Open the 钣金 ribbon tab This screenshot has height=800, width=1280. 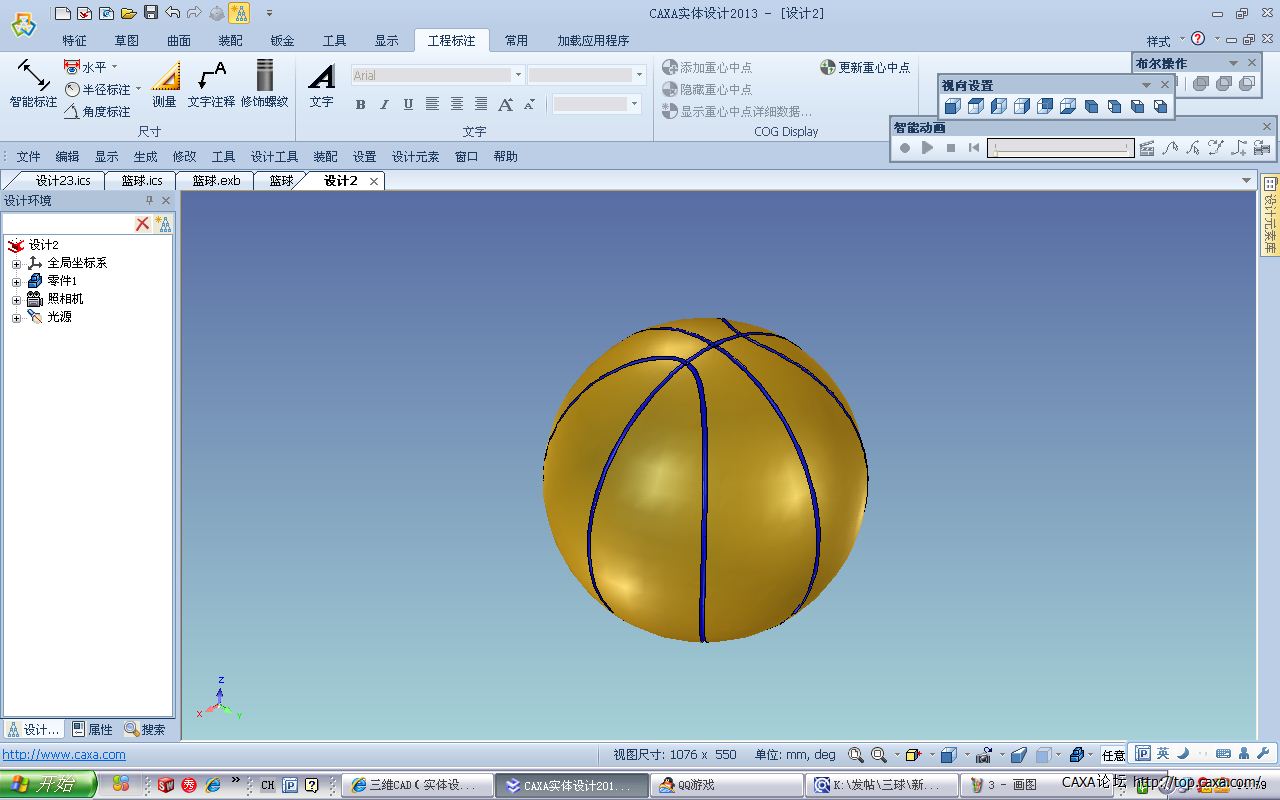pyautogui.click(x=283, y=41)
